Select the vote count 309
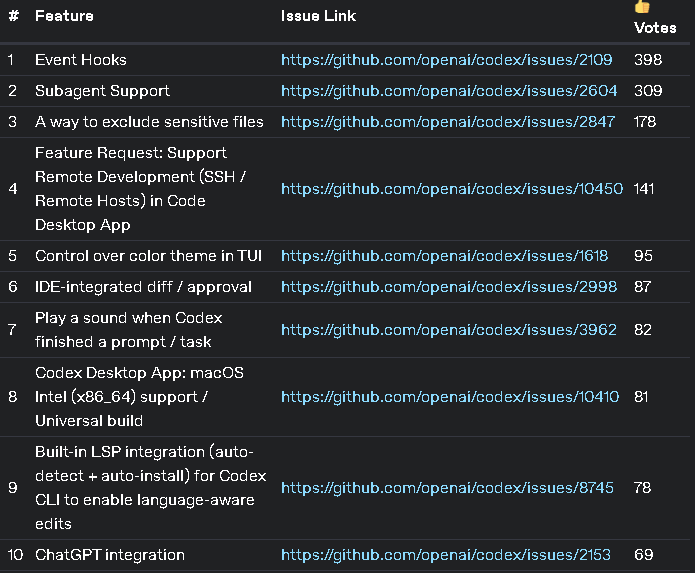Image resolution: width=695 pixels, height=573 pixels. pyautogui.click(x=648, y=91)
